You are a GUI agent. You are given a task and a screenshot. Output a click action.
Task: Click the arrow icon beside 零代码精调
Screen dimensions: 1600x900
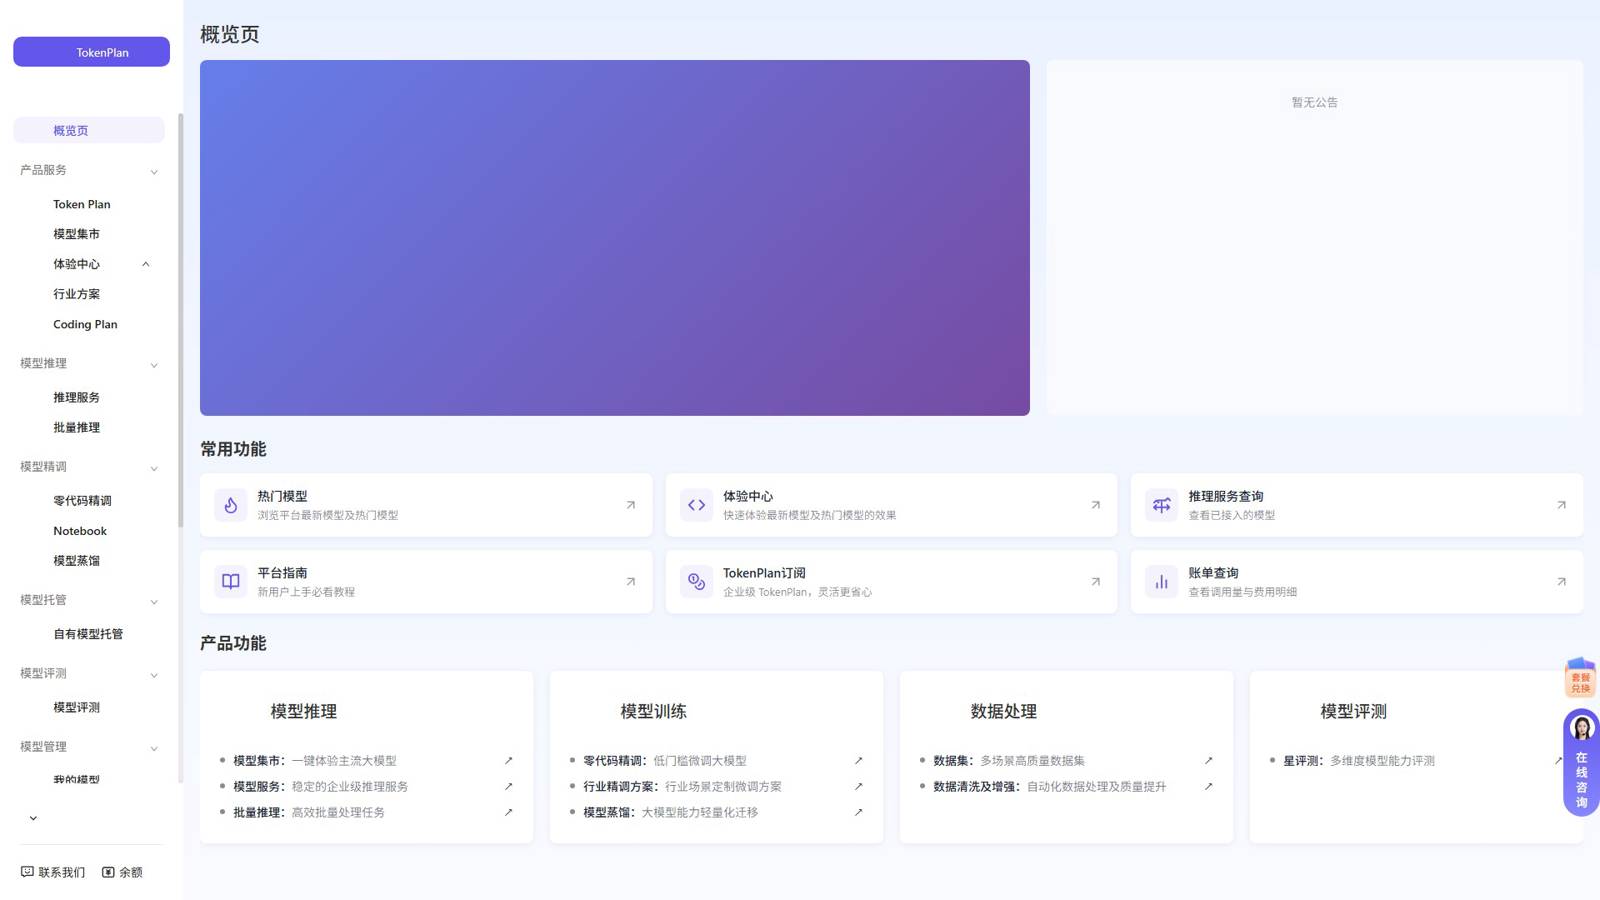[859, 761]
